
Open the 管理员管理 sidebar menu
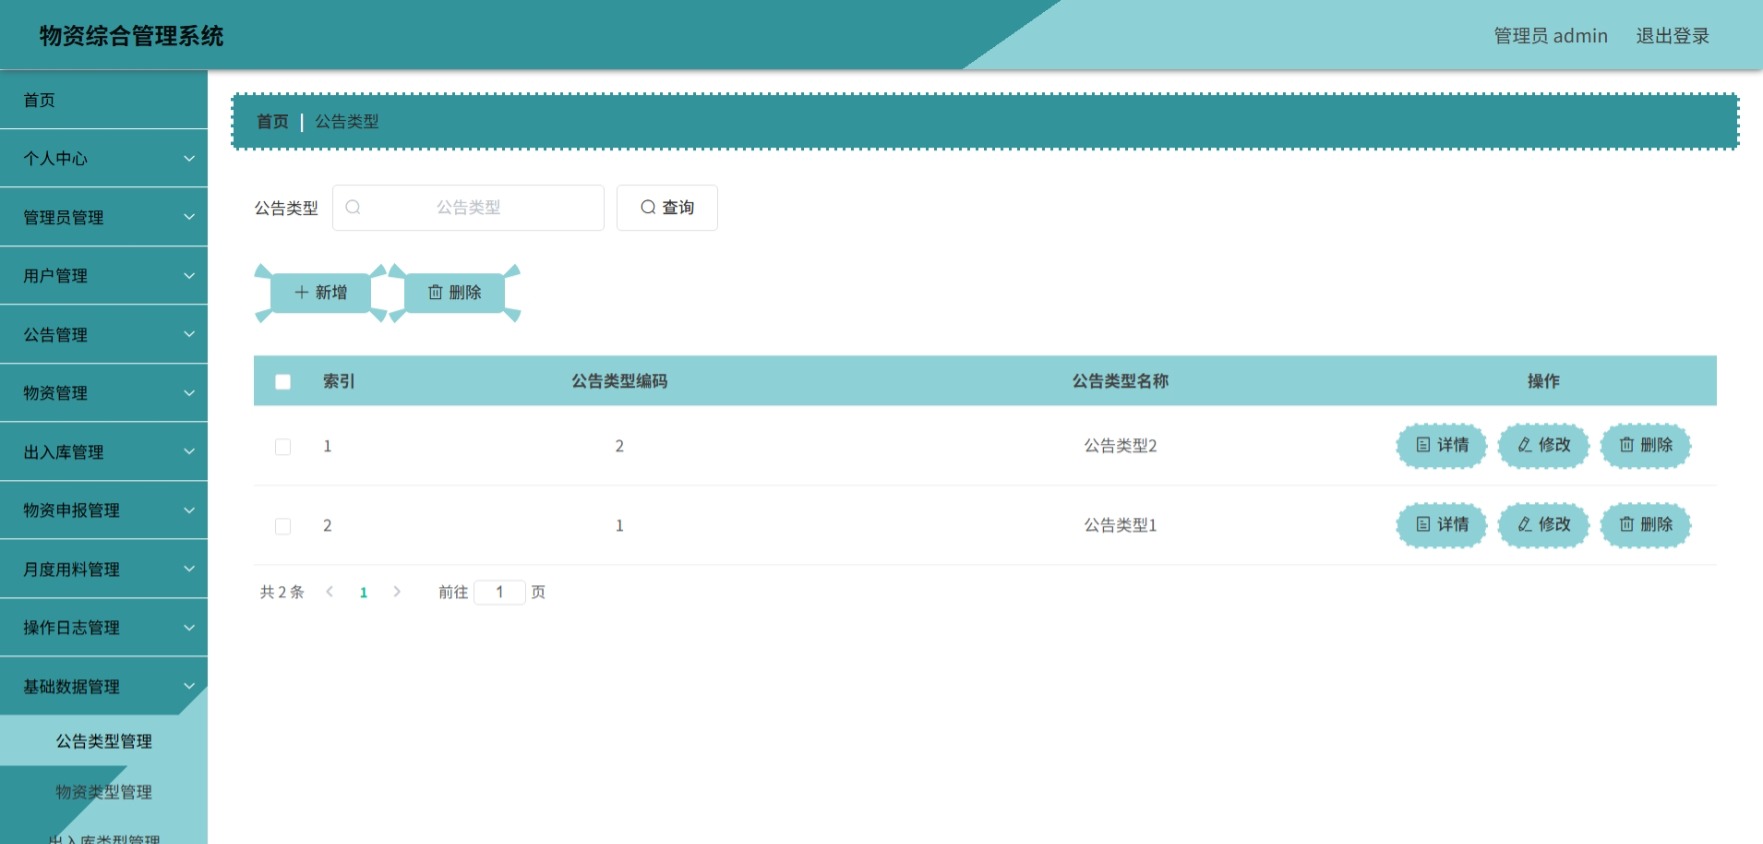pyautogui.click(x=104, y=217)
